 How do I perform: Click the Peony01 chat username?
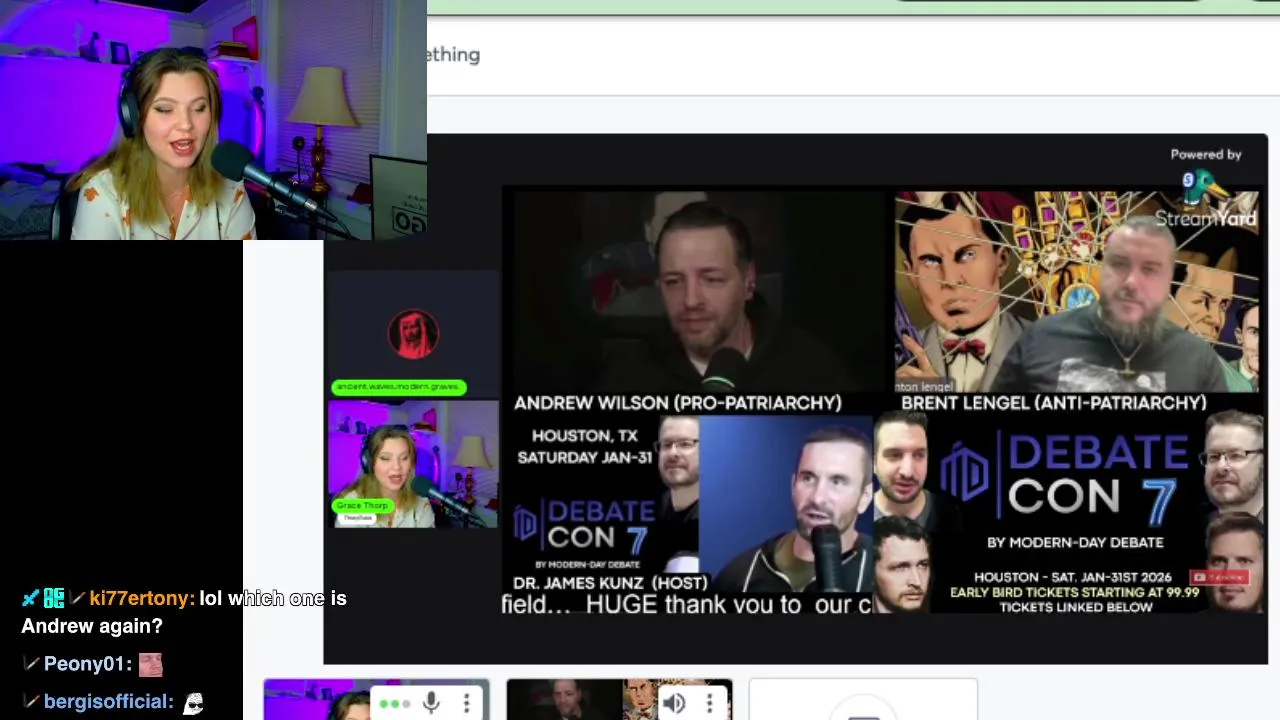[87, 664]
